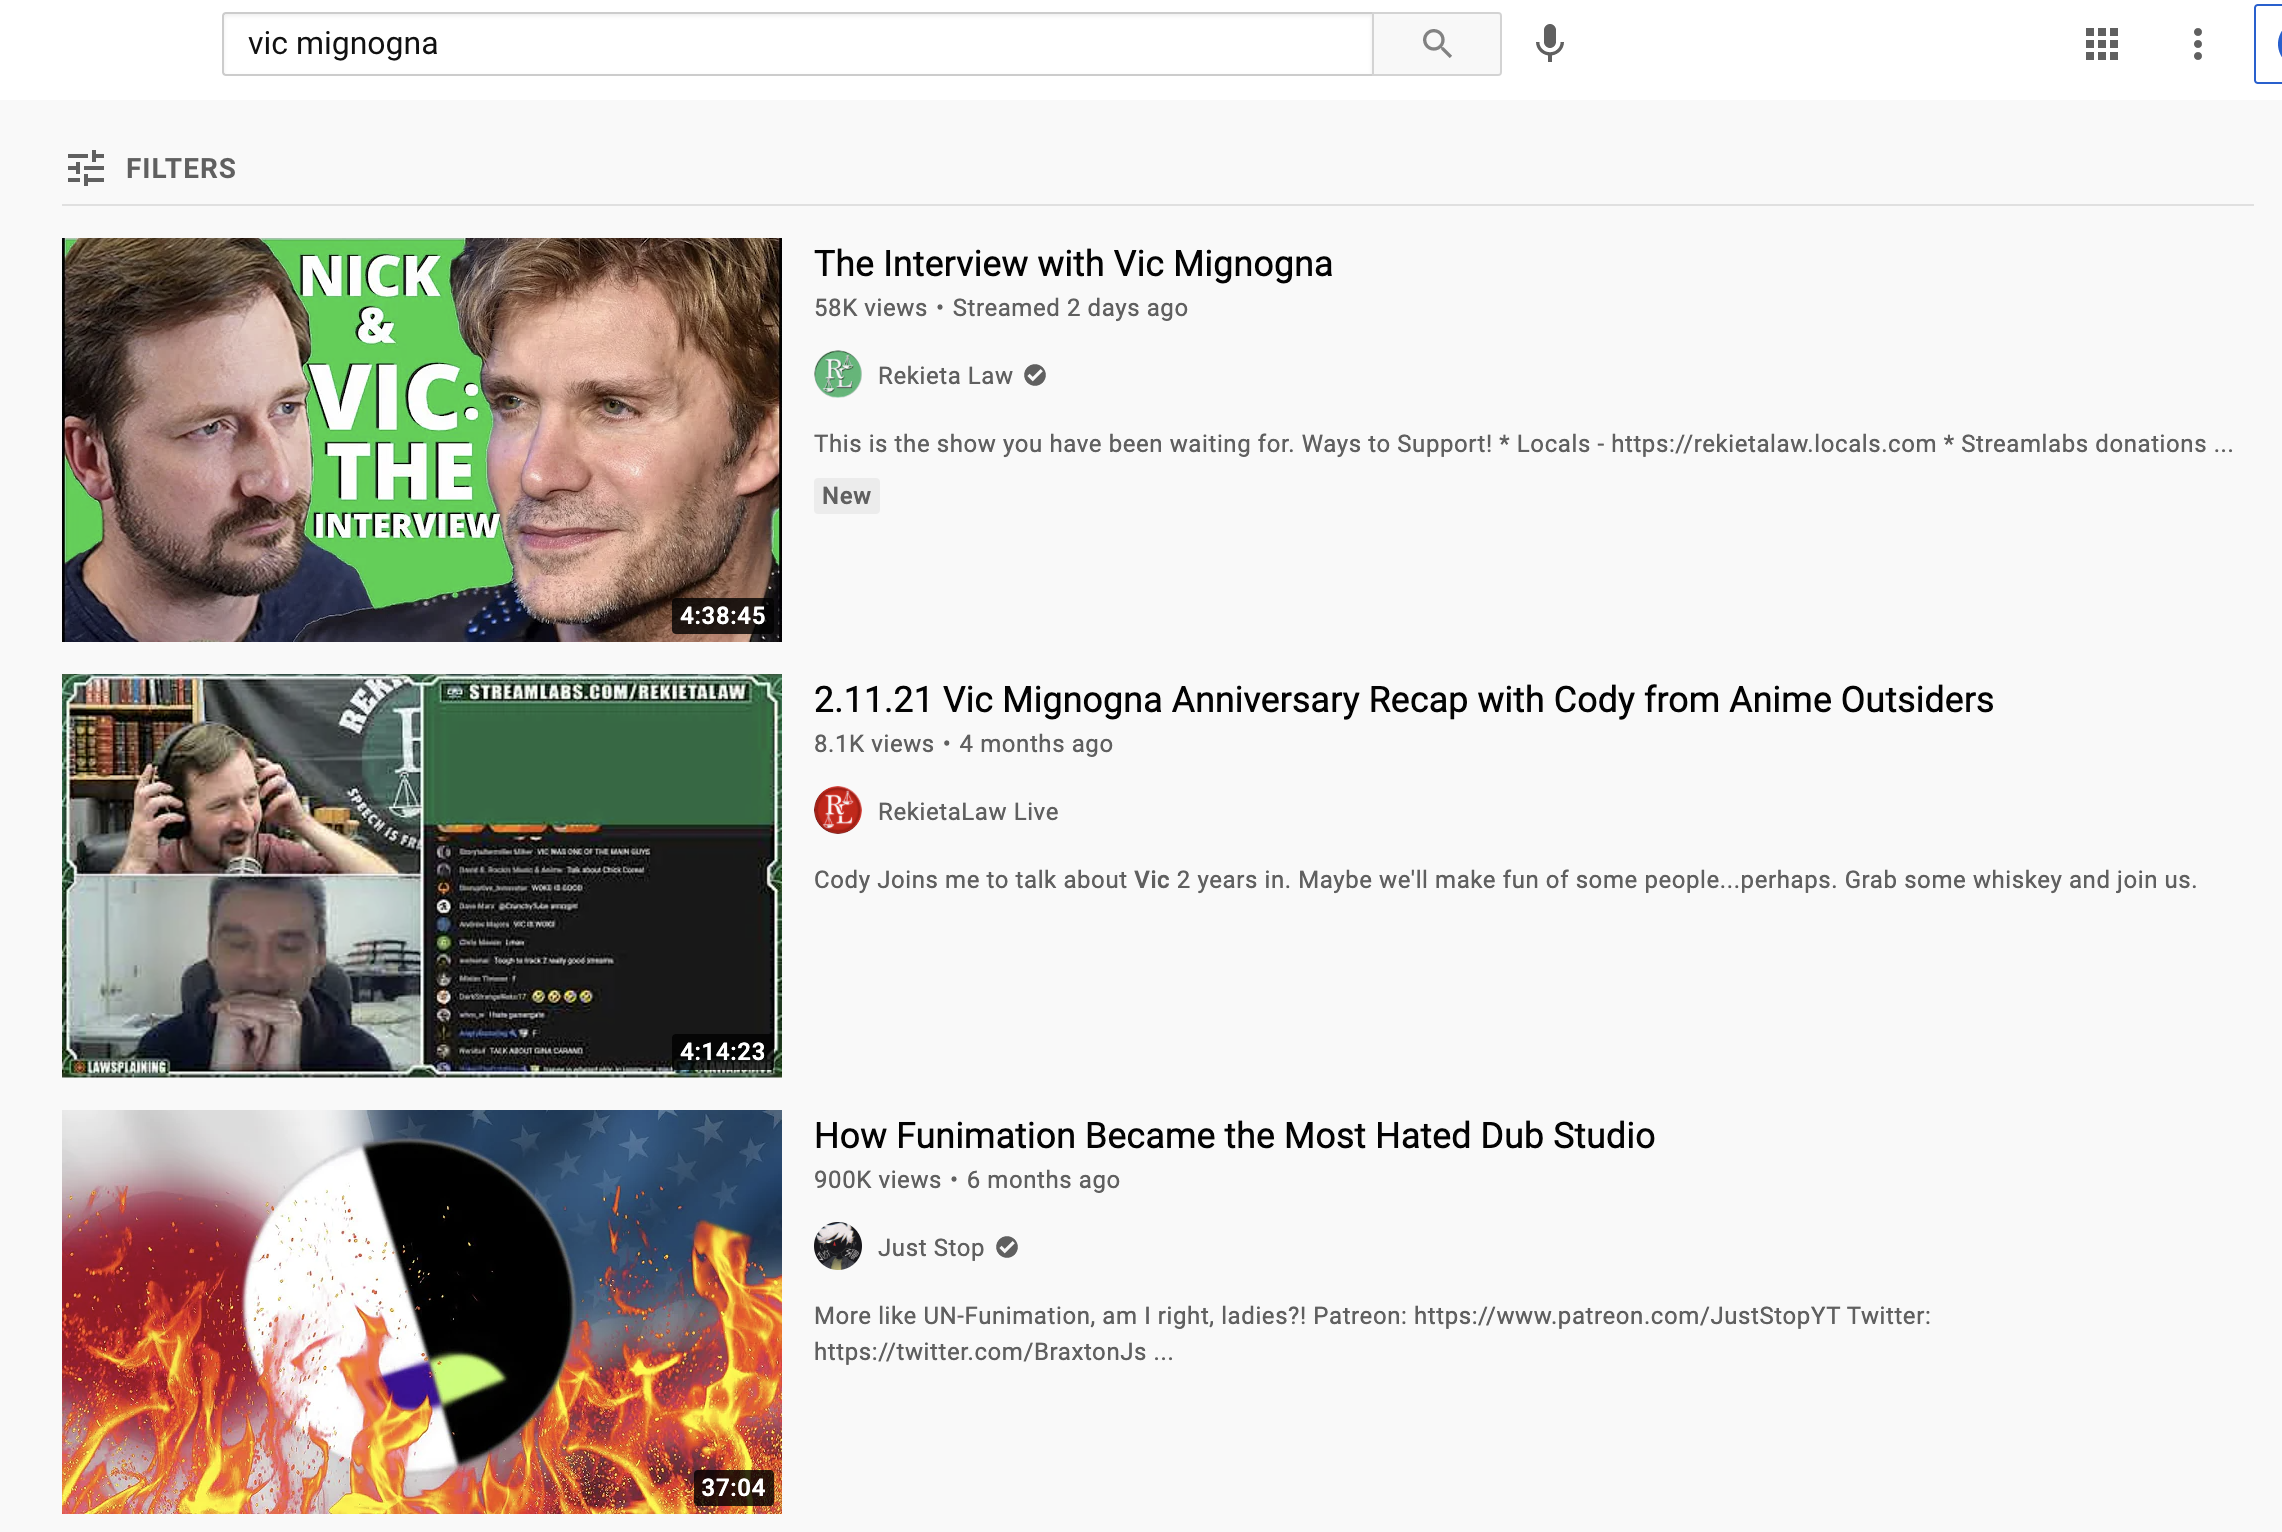The width and height of the screenshot is (2282, 1532).
Task: Click '58K views • Streamed 2 days ago'
Action: click(1000, 308)
